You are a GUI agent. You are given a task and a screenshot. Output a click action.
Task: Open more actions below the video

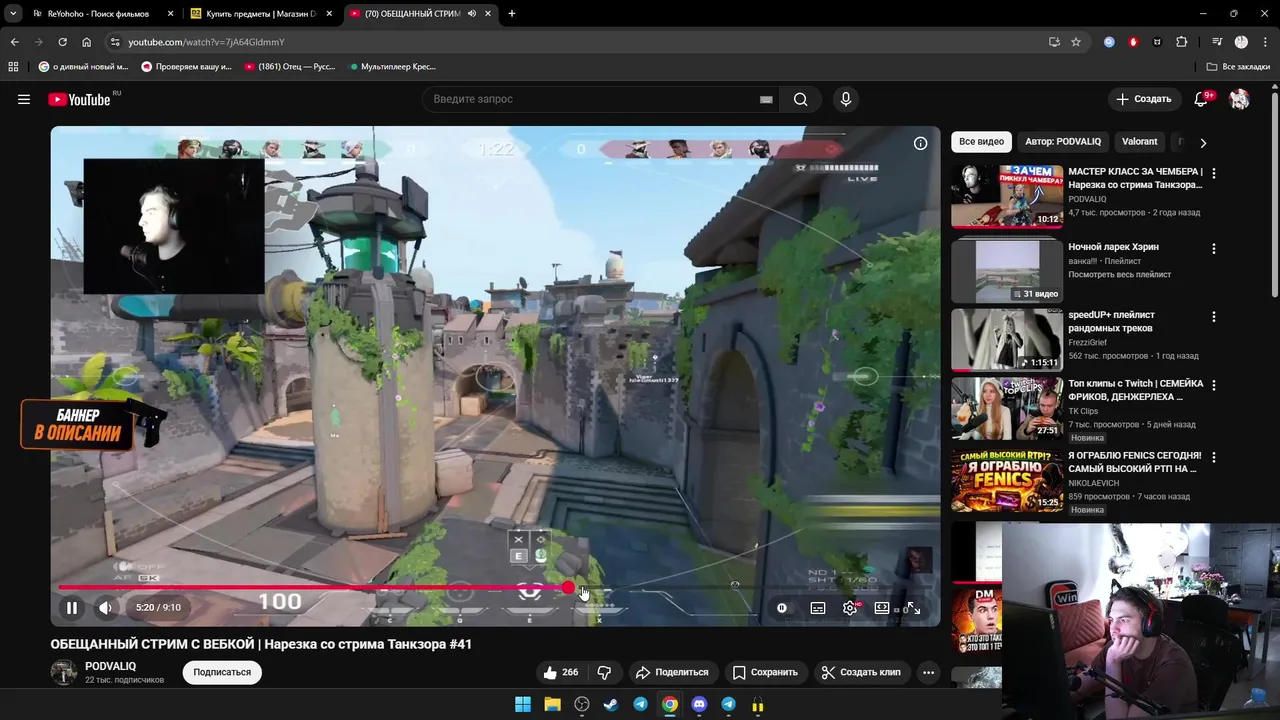[928, 672]
